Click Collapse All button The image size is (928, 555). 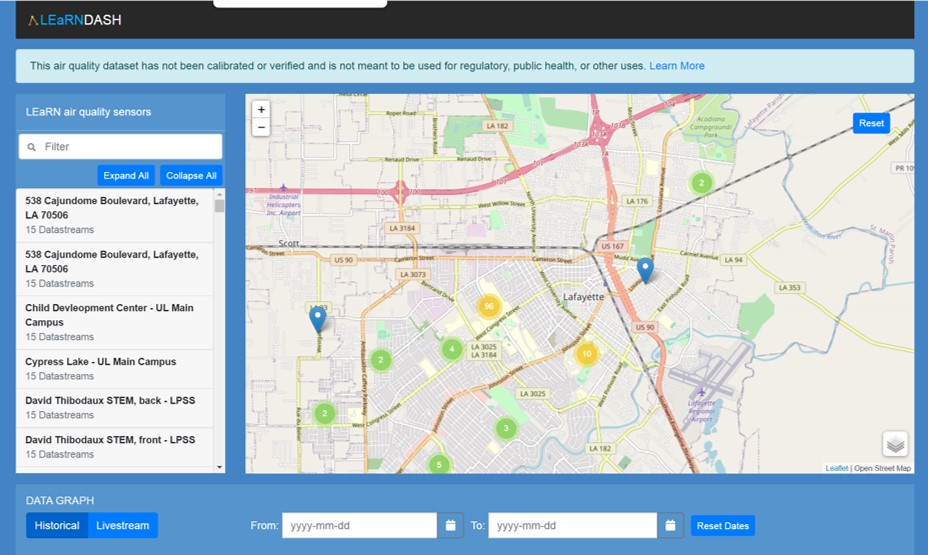pos(191,176)
